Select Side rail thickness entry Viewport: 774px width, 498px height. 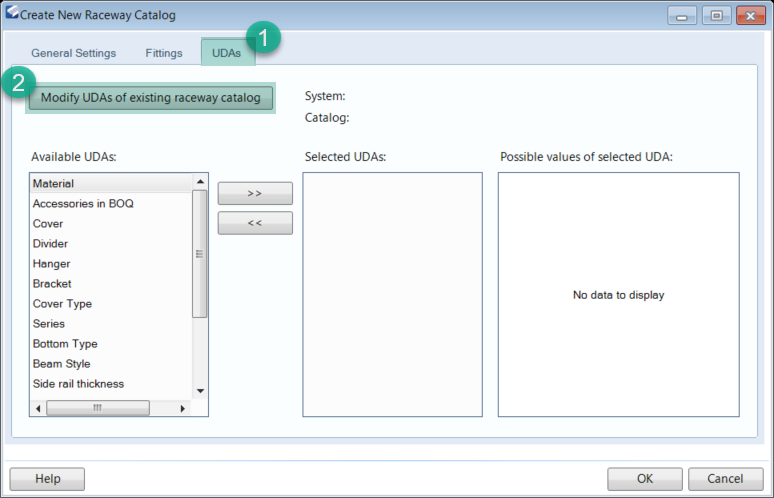(111, 383)
